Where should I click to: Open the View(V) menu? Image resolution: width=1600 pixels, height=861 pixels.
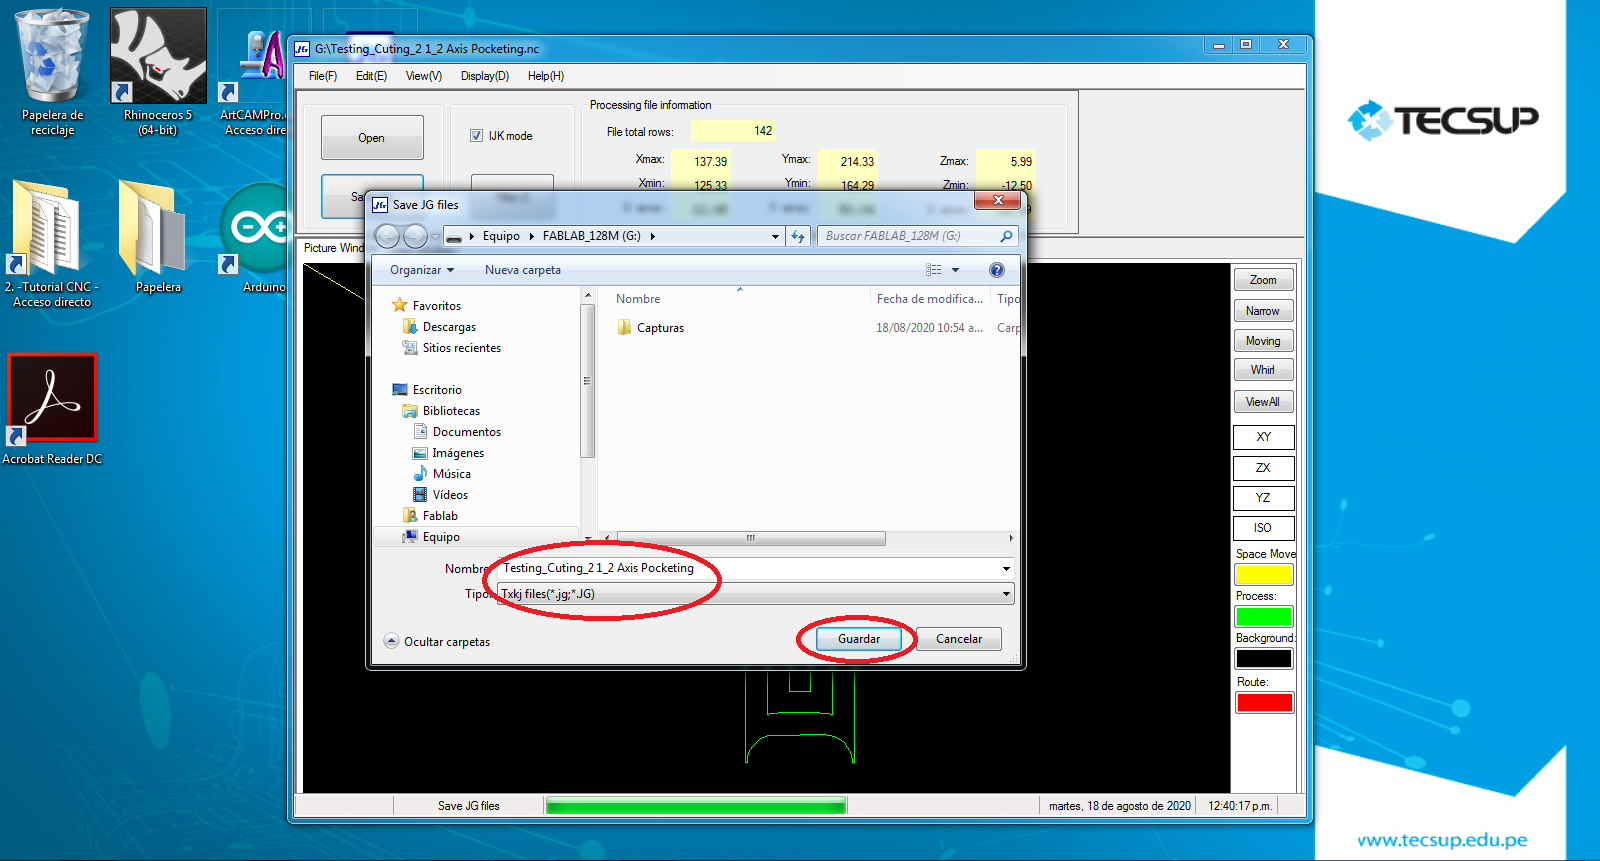(x=424, y=76)
